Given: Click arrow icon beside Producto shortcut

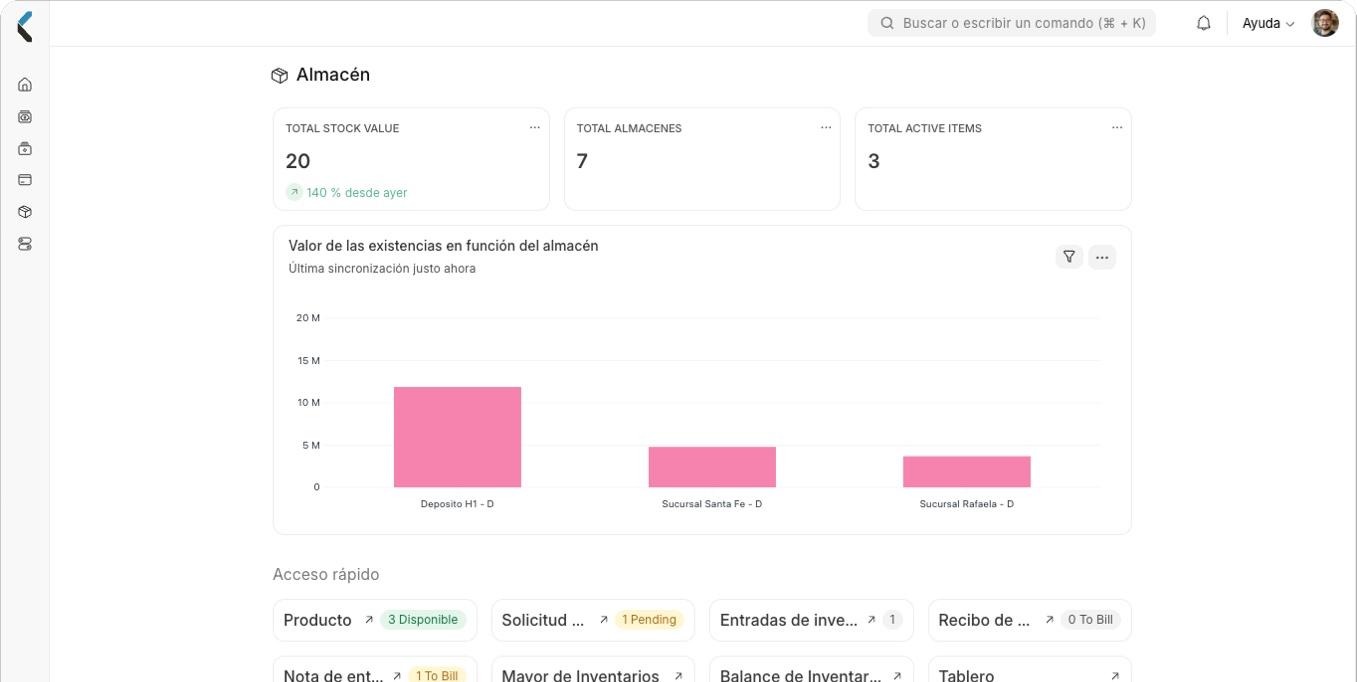Looking at the screenshot, I should (x=369, y=620).
